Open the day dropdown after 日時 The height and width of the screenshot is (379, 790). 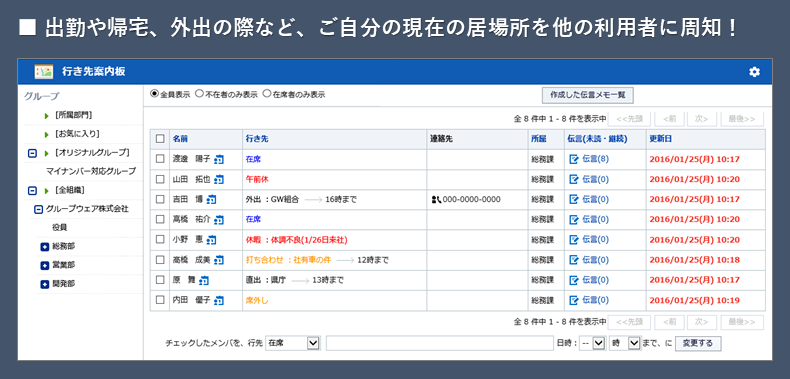click(x=592, y=343)
